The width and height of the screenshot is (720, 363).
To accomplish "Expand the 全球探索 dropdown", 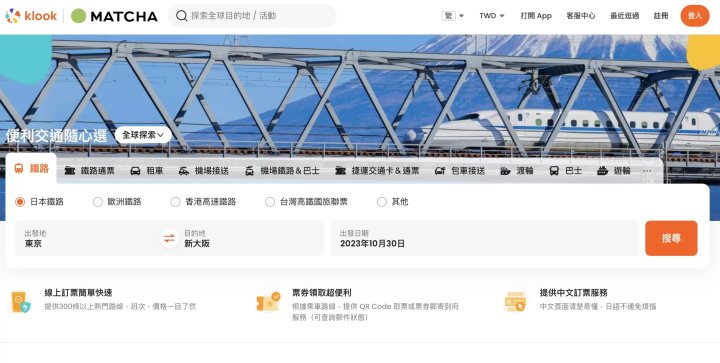I will coord(143,135).
